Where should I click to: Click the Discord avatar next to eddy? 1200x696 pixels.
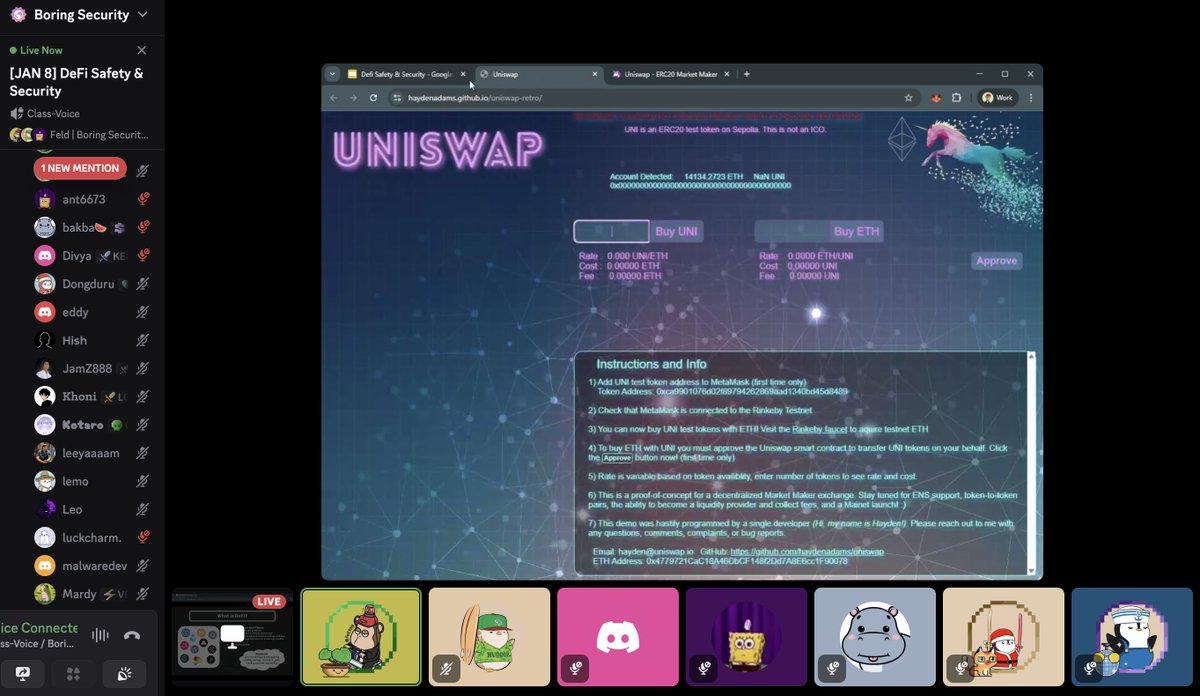tap(44, 312)
